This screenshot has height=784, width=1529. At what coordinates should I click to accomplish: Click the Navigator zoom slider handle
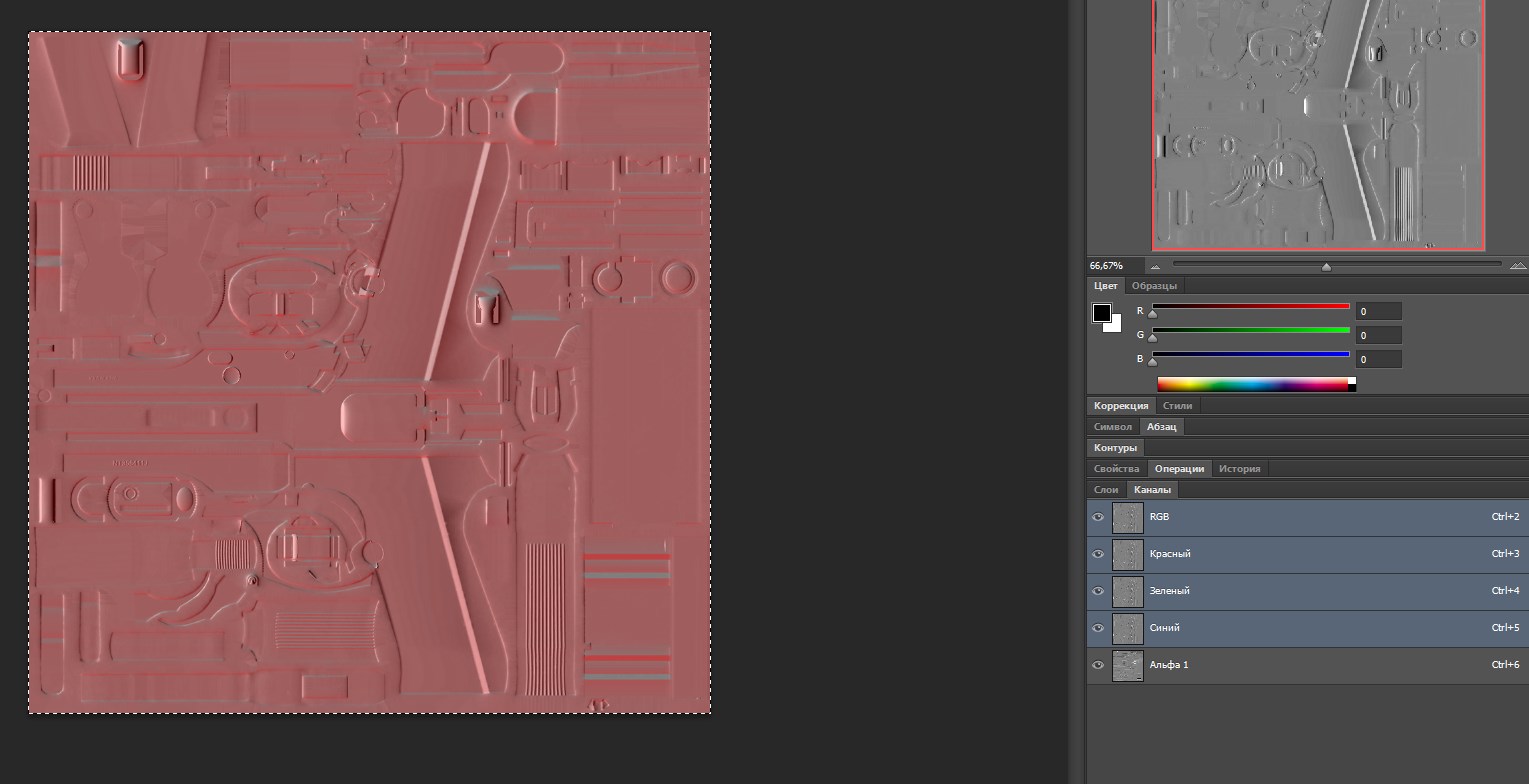click(1326, 267)
